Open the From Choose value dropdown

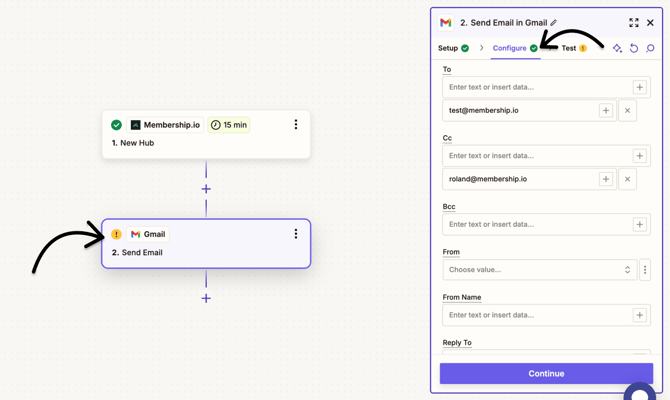540,270
